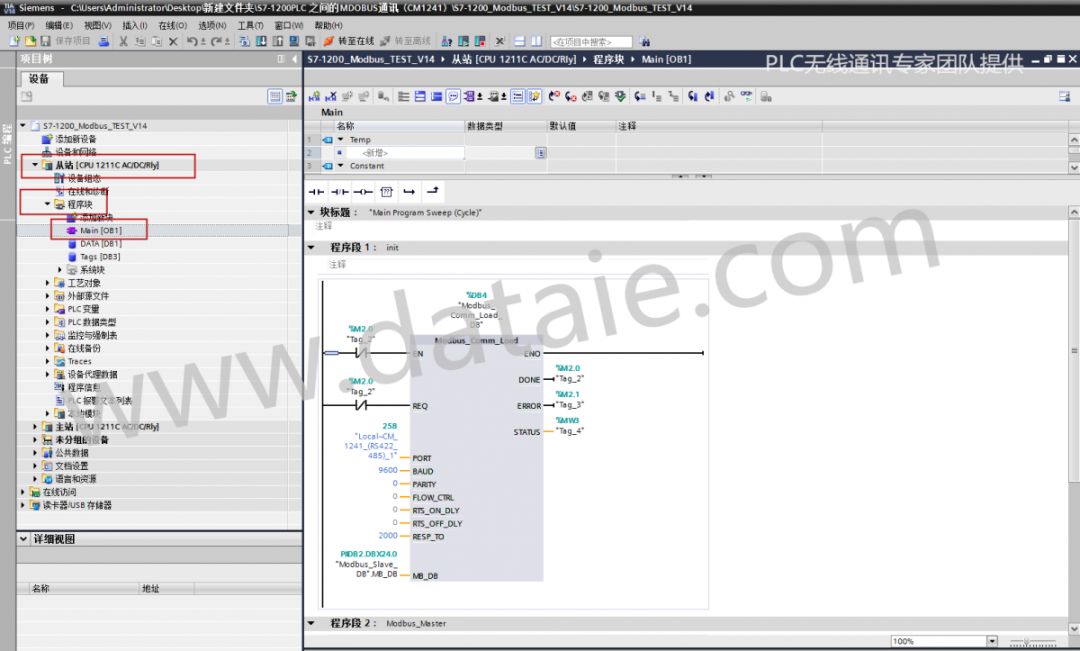Image resolution: width=1080 pixels, height=651 pixels.
Task: Click the split editor horizontally icon
Action: point(520,41)
